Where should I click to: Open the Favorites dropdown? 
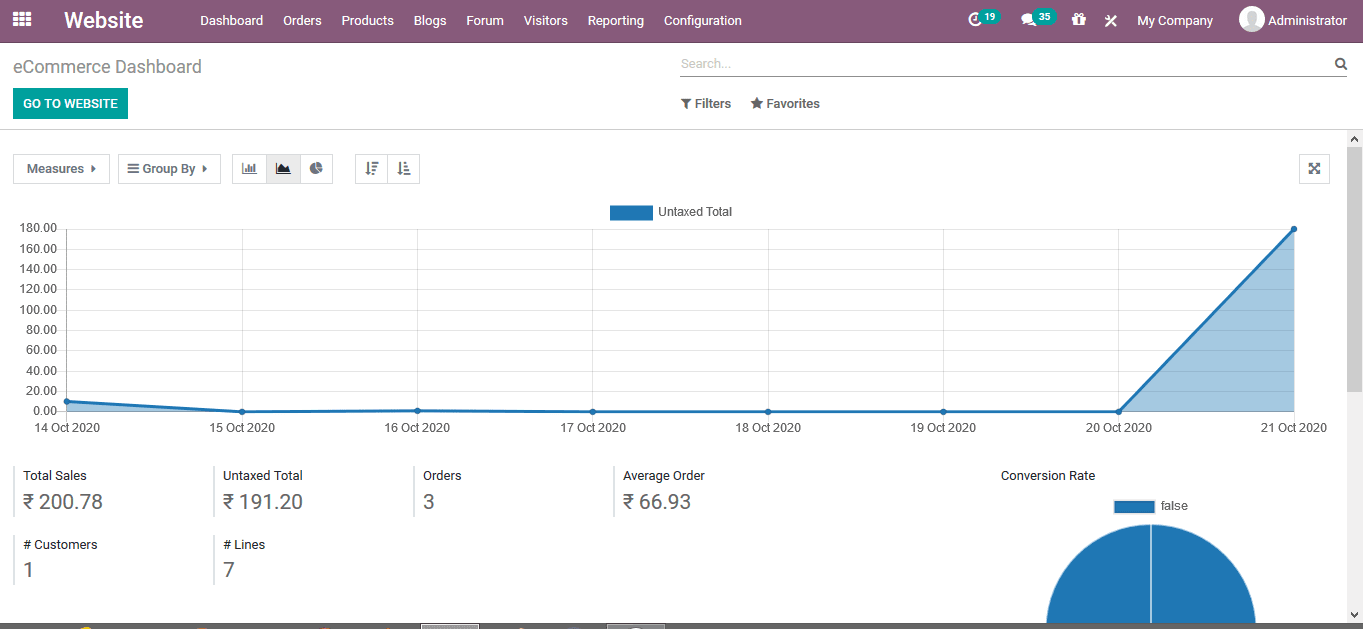pos(785,104)
